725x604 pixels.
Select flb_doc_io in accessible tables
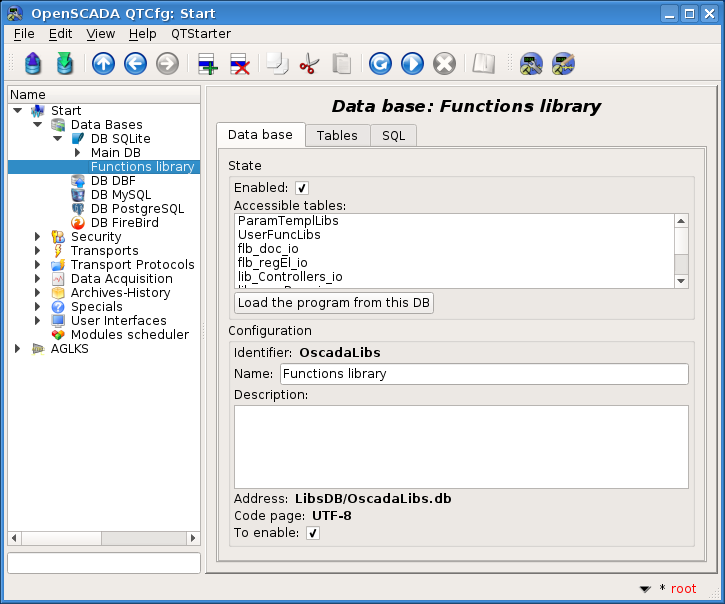tap(268, 249)
